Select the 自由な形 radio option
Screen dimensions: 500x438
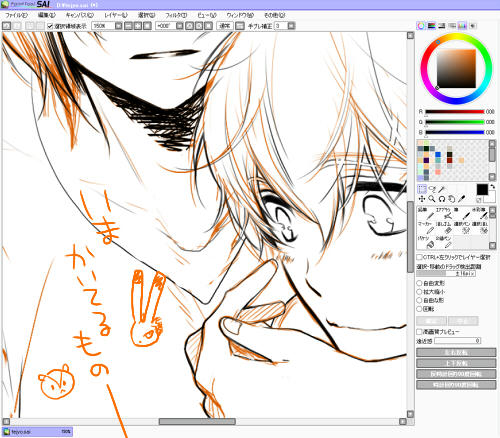420,300
